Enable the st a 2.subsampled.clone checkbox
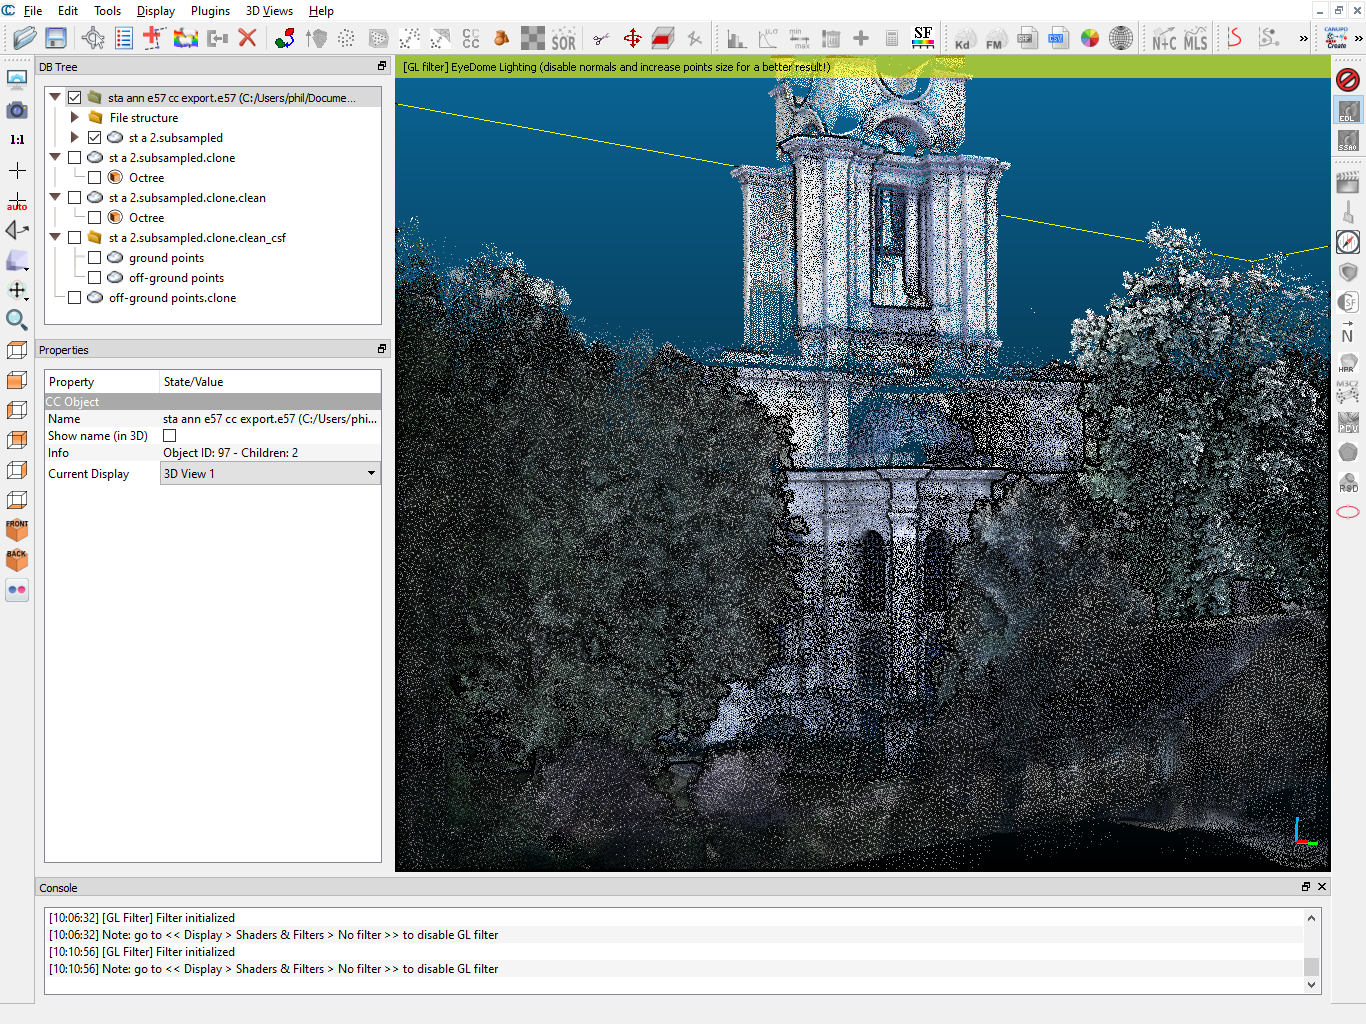1366x1024 pixels. pyautogui.click(x=75, y=158)
